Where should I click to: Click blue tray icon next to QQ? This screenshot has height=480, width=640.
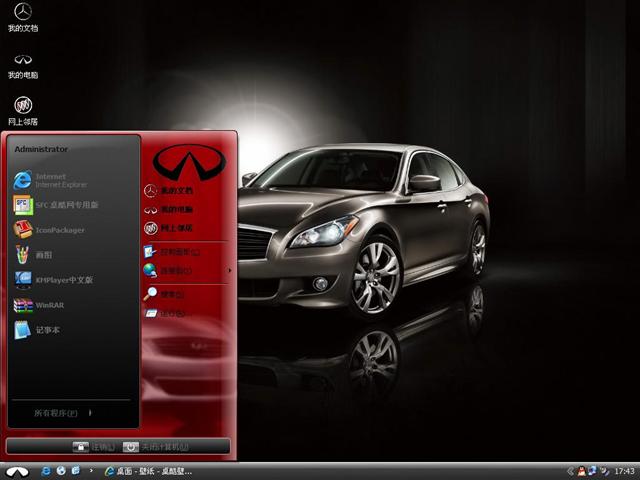point(592,471)
